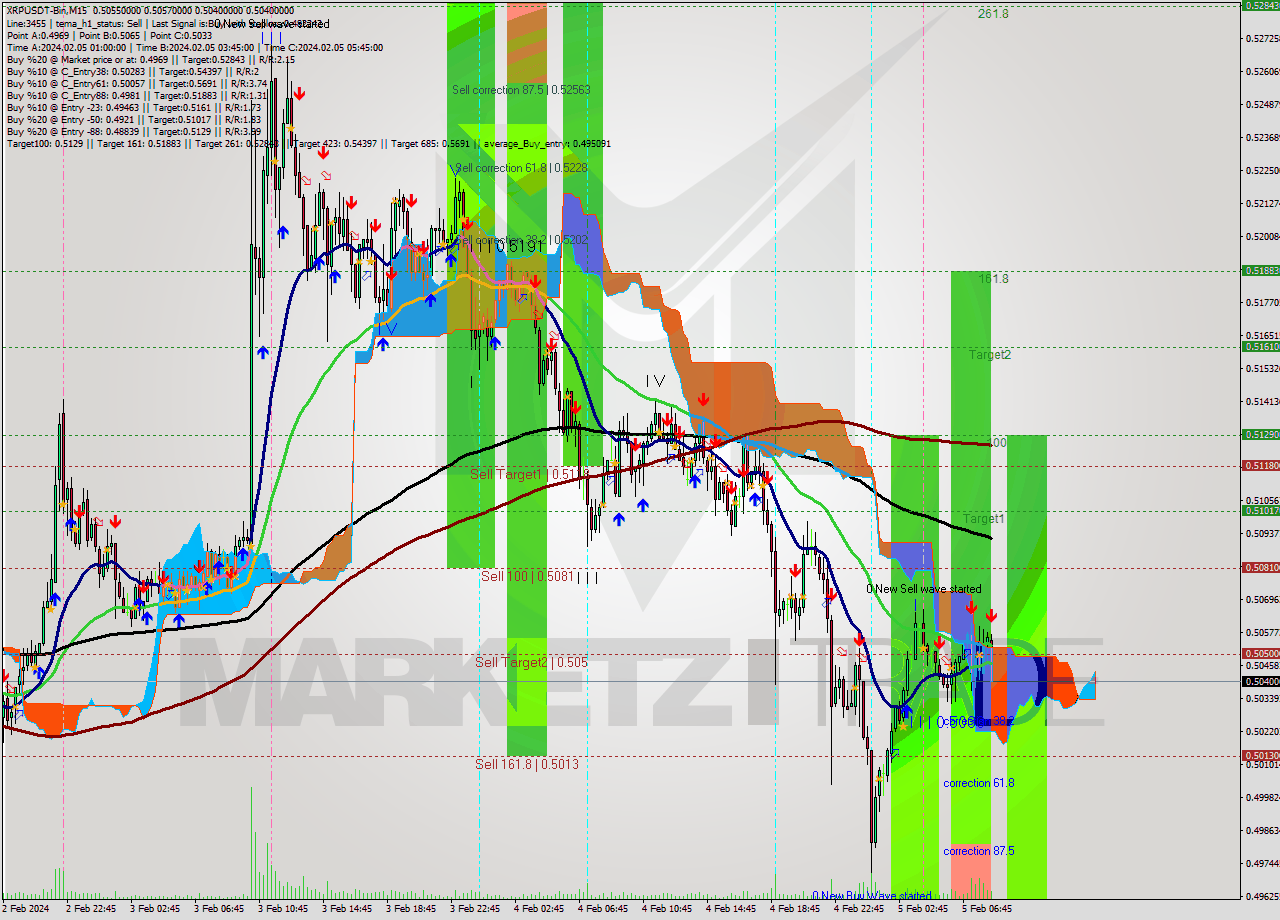Click 'Sell Target1 | 0.5118' label
Screen dimensions: 1280x920
click(x=530, y=474)
